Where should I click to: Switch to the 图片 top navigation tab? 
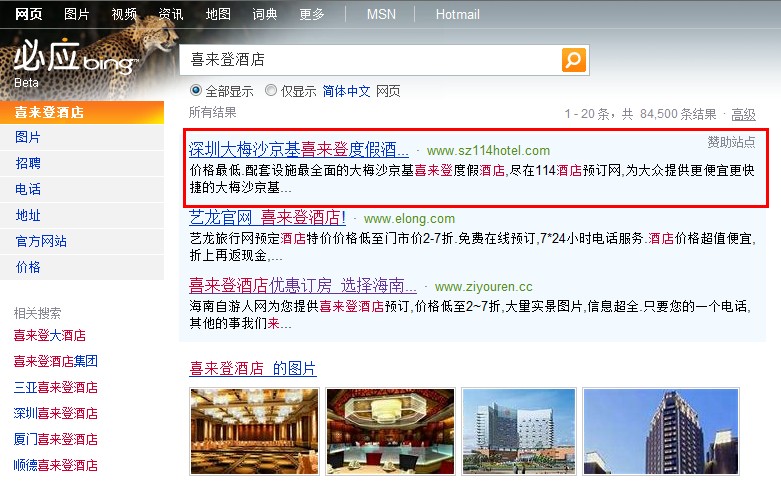[76, 14]
